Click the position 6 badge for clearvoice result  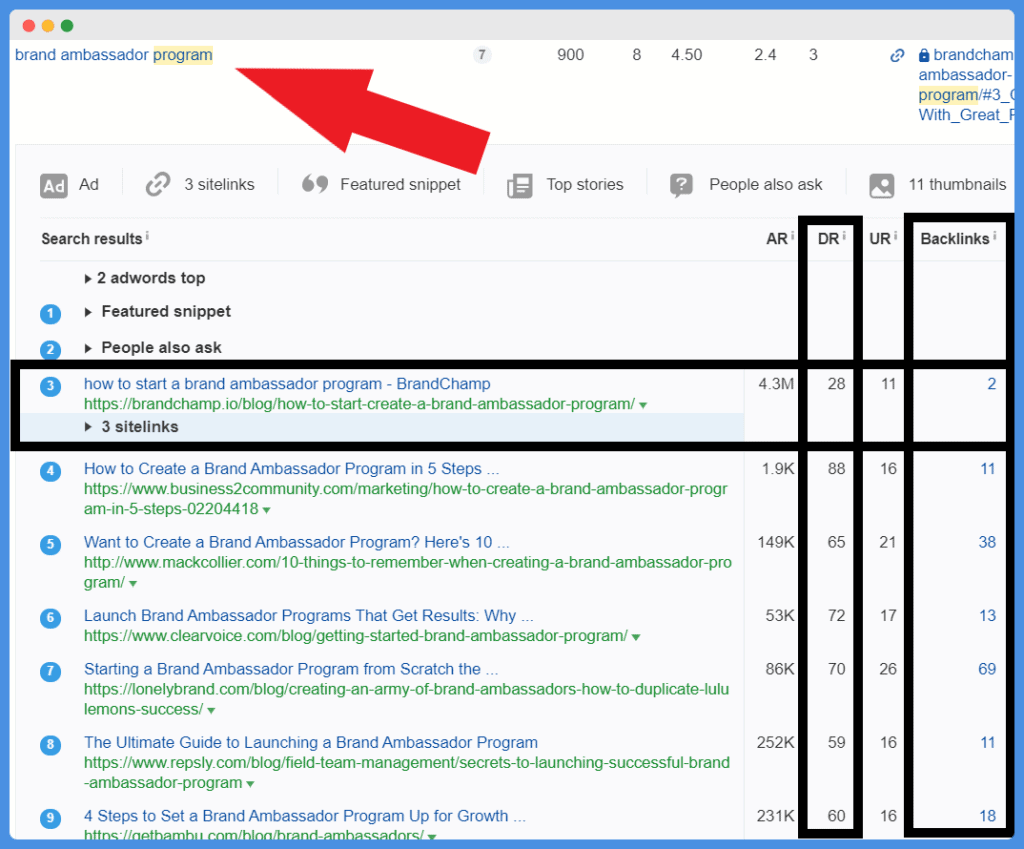(x=50, y=618)
